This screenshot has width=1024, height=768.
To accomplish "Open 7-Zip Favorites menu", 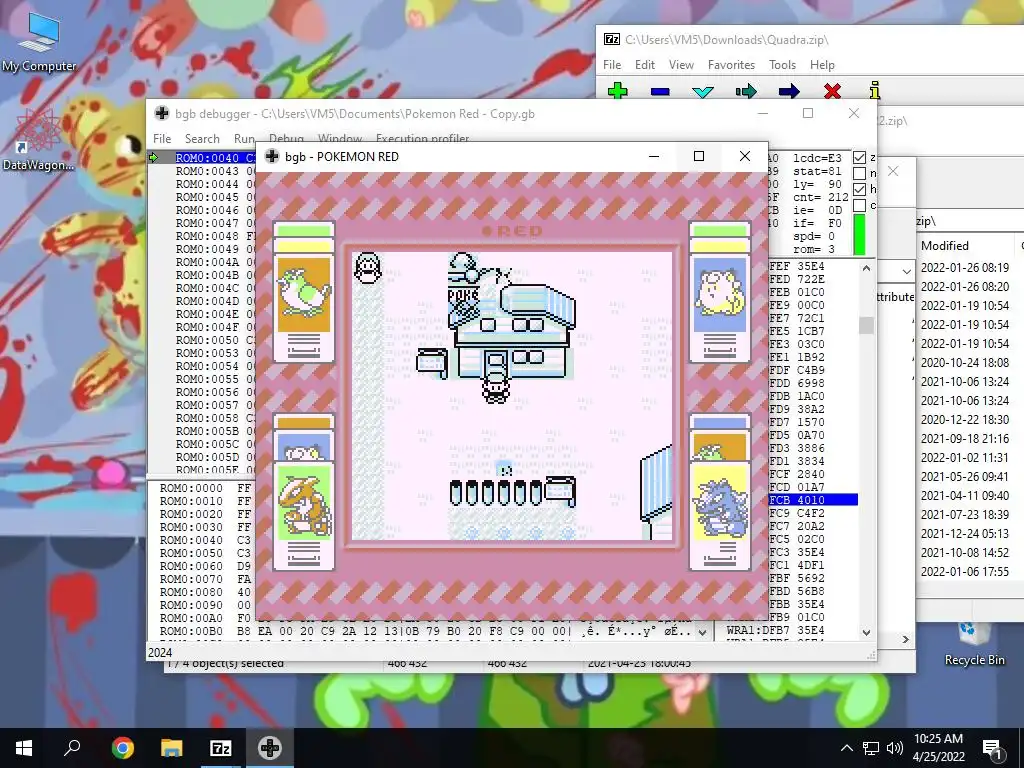I will coord(731,65).
